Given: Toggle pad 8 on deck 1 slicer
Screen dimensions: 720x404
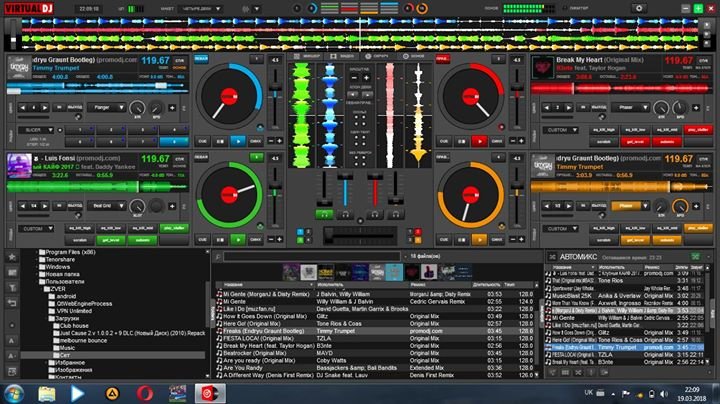Looking at the screenshot, I should [176, 141].
